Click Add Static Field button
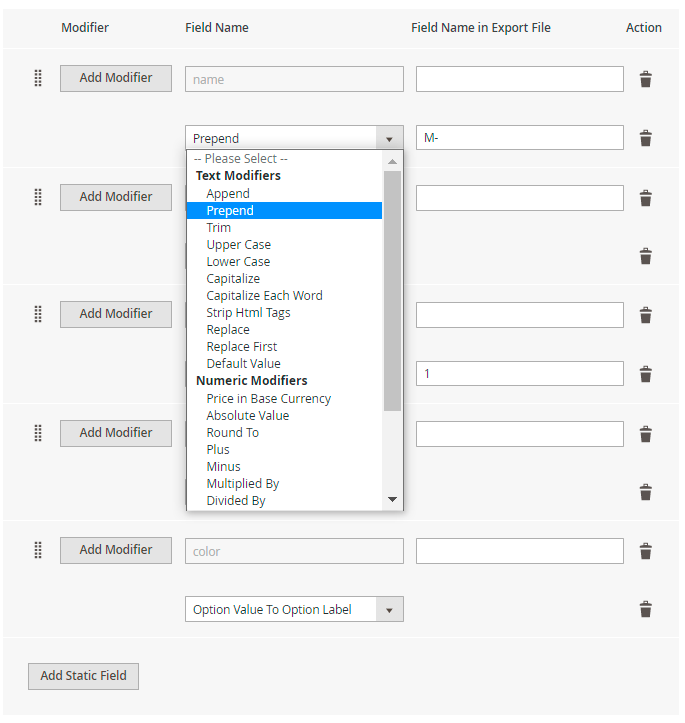 click(83, 676)
